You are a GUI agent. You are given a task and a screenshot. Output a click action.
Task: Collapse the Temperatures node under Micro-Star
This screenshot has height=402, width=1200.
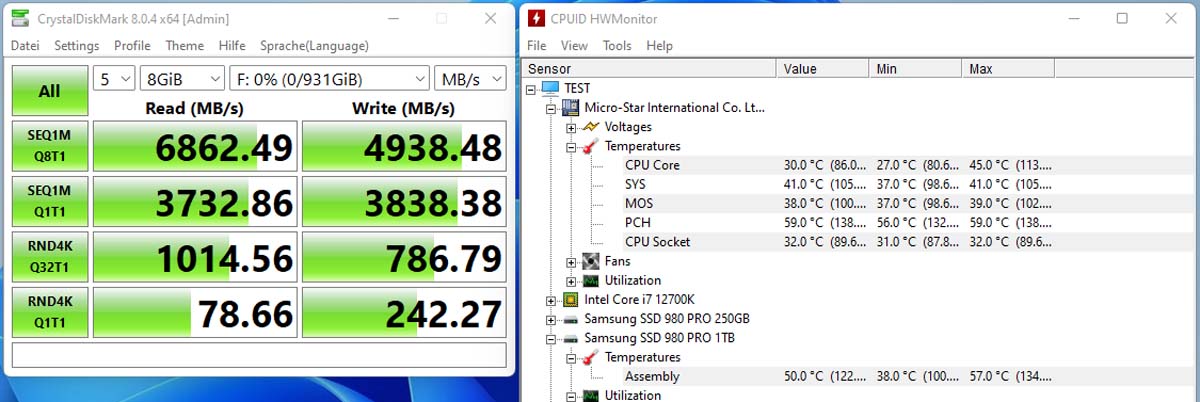(571, 146)
